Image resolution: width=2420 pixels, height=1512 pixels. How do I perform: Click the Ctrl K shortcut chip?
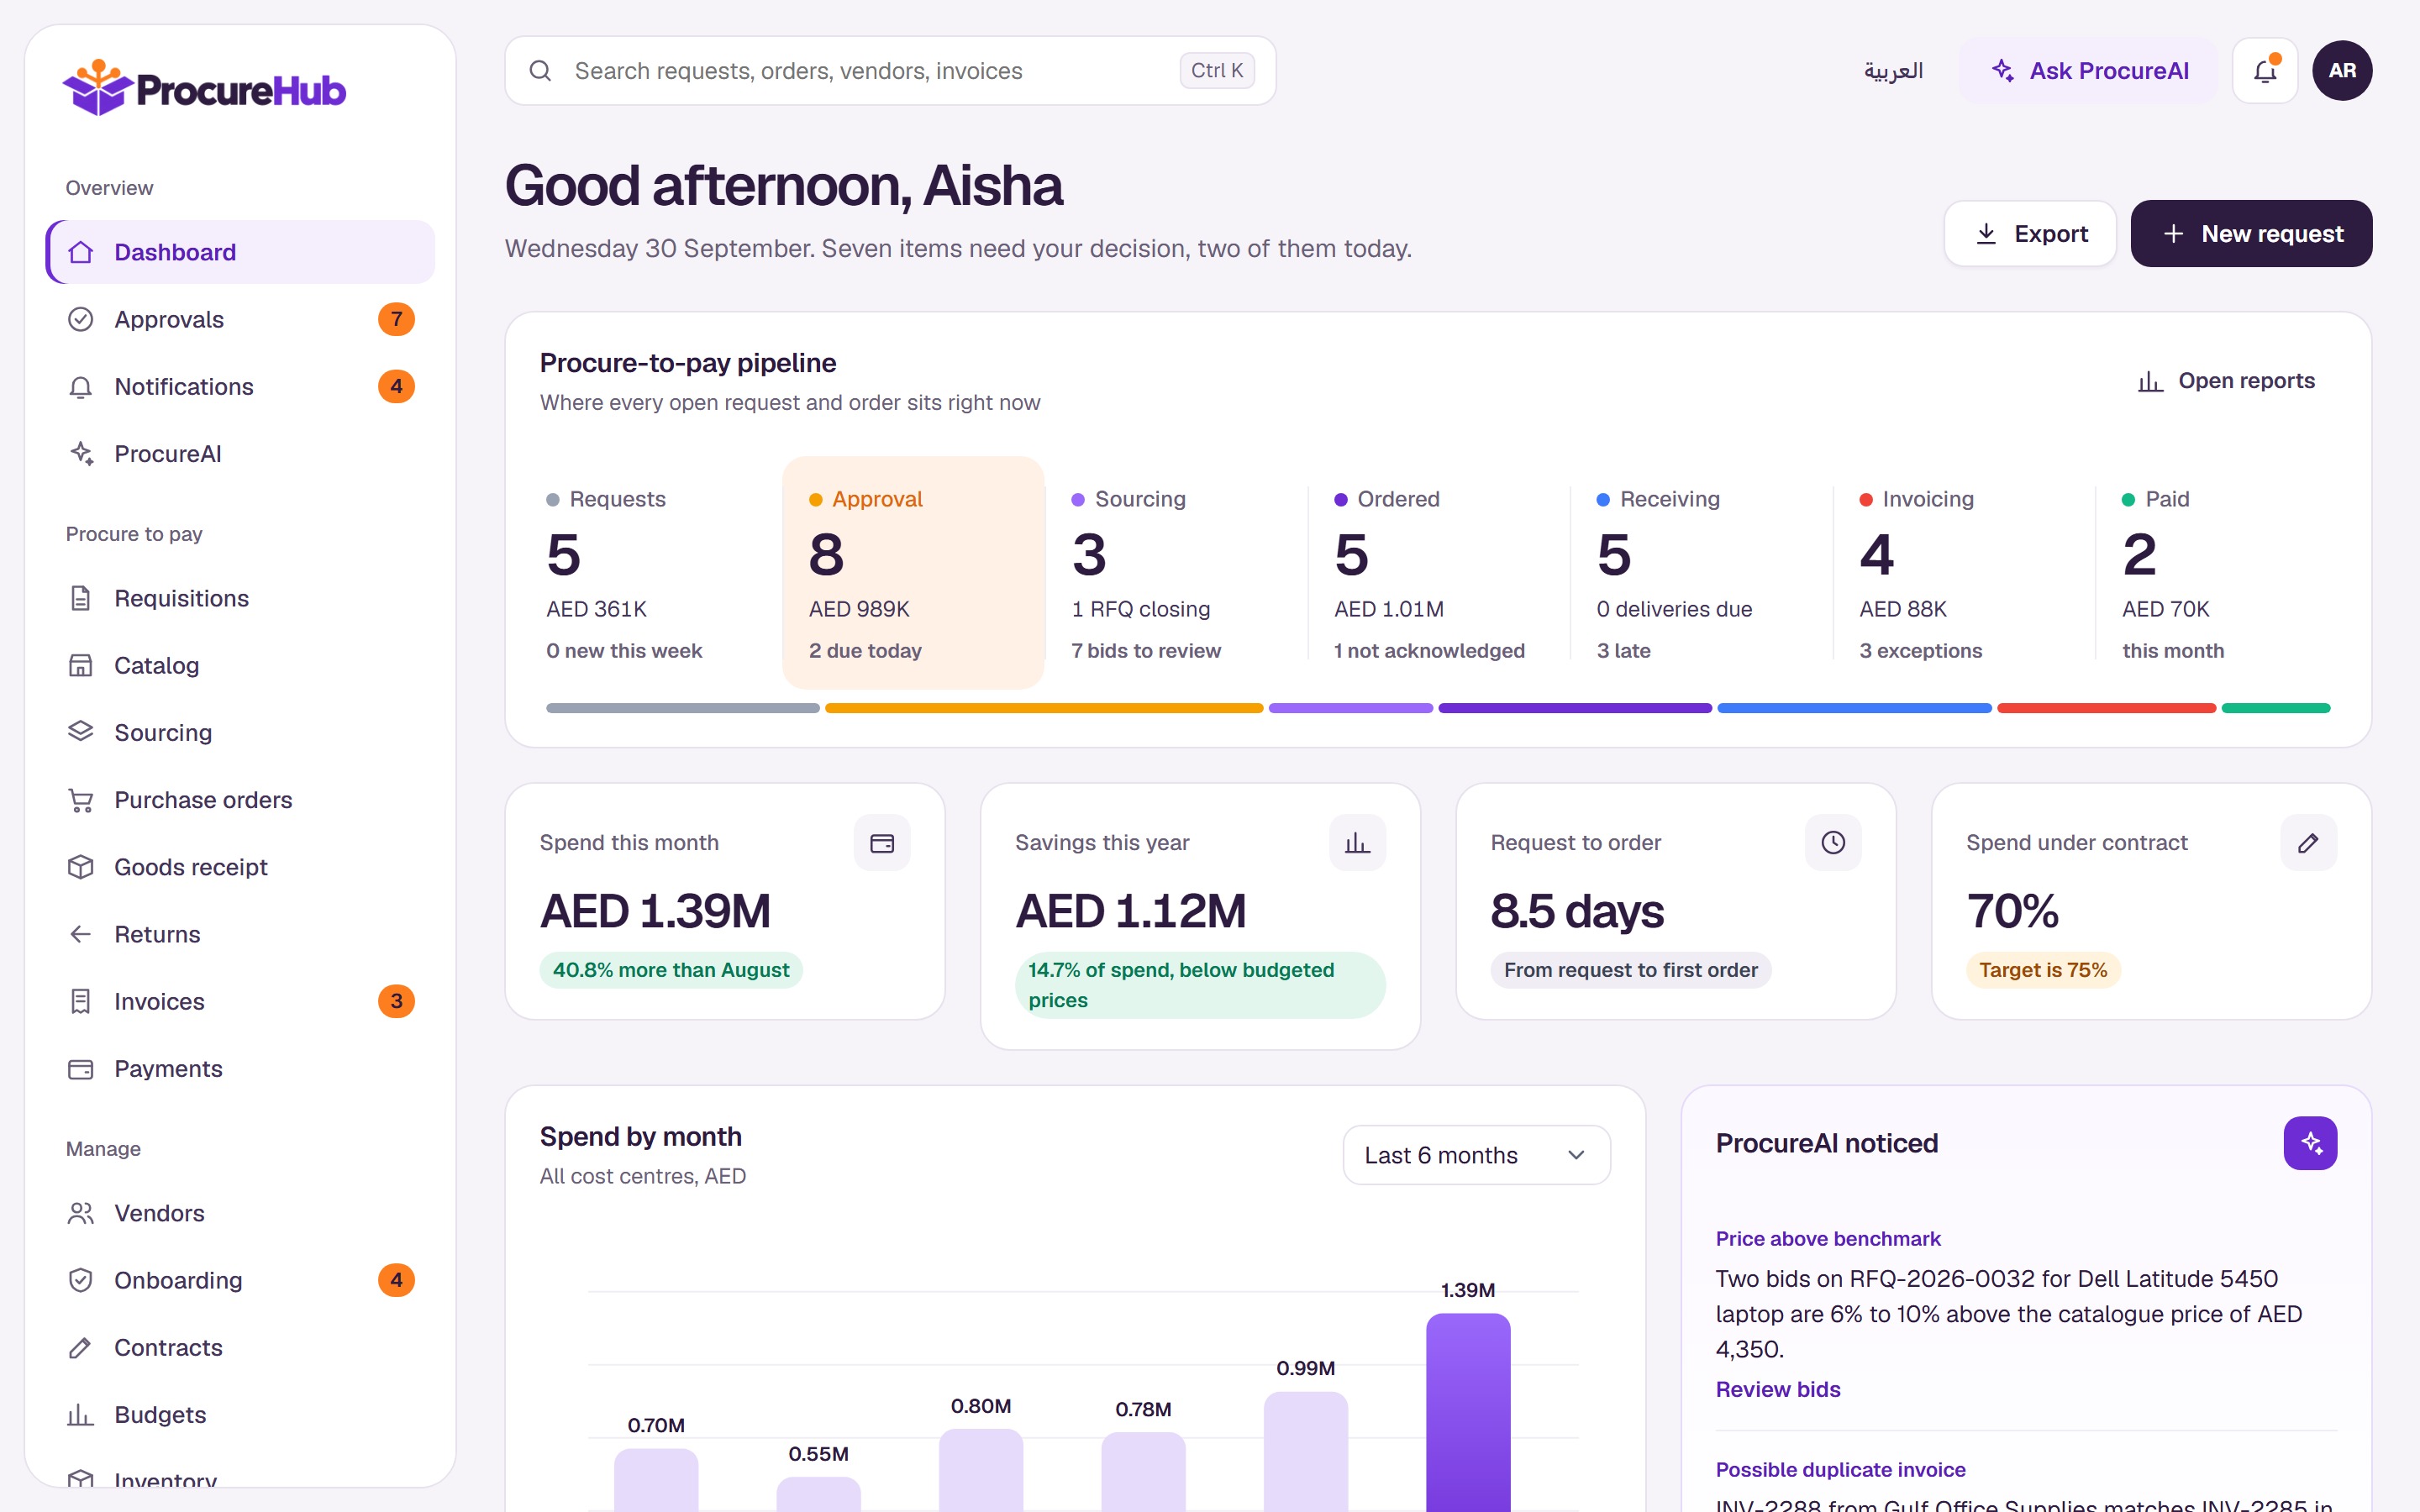pyautogui.click(x=1217, y=71)
